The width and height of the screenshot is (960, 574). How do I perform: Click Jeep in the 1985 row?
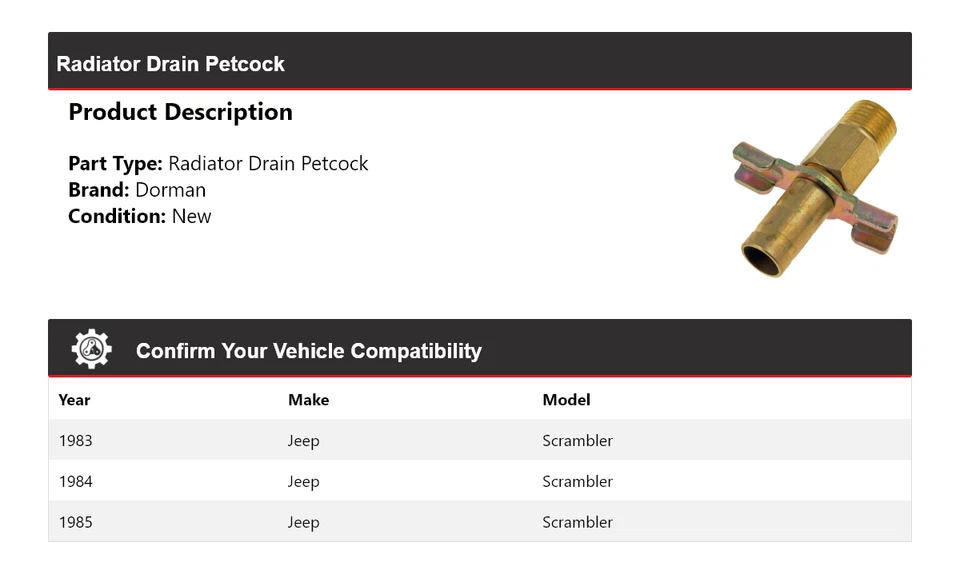pyautogui.click(x=303, y=523)
